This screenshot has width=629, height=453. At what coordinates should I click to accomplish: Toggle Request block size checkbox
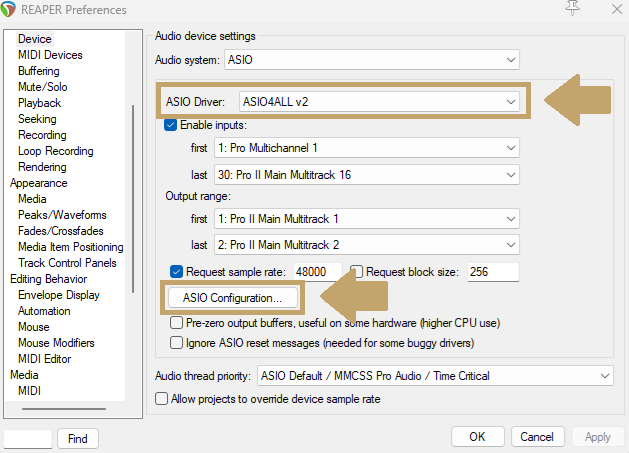pyautogui.click(x=356, y=272)
